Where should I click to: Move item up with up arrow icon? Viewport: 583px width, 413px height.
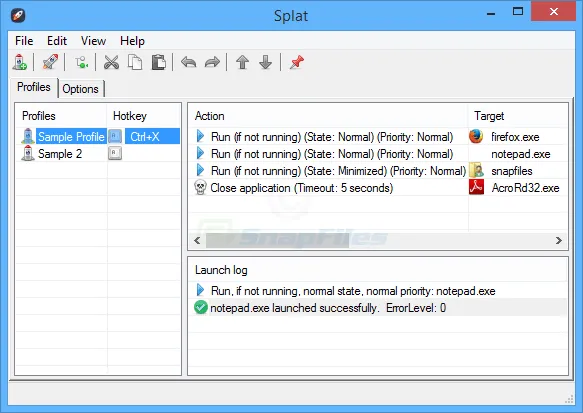point(242,62)
